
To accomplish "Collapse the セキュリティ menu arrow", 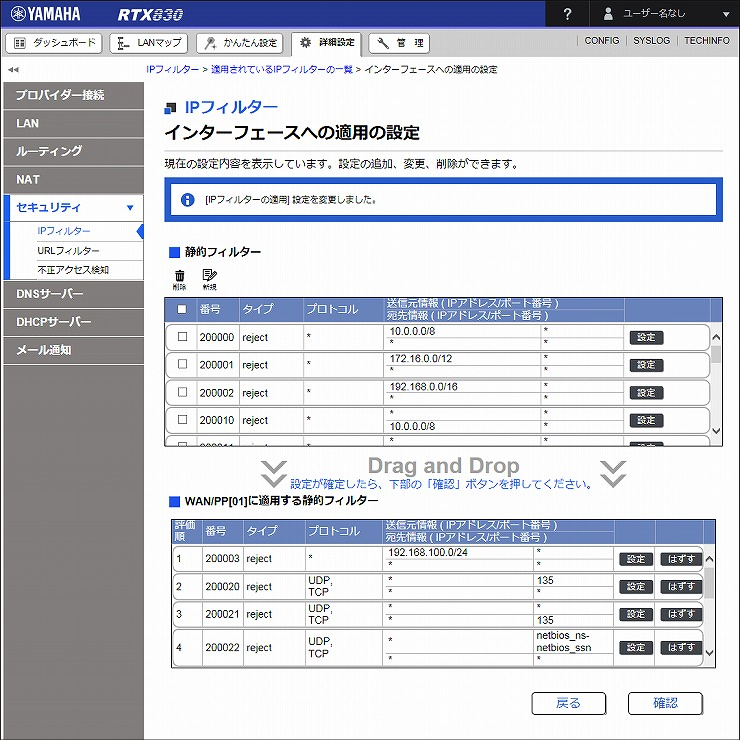I will click(130, 208).
